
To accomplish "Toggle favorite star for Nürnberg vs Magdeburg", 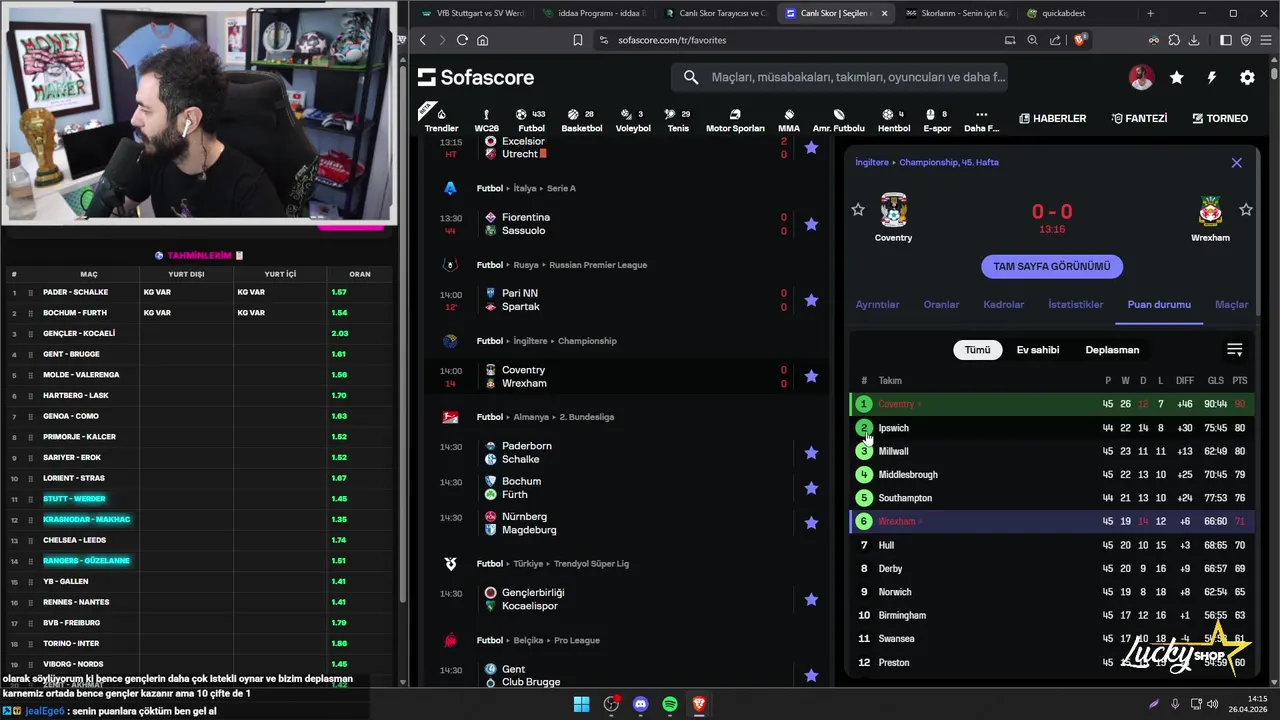I will coord(811,523).
